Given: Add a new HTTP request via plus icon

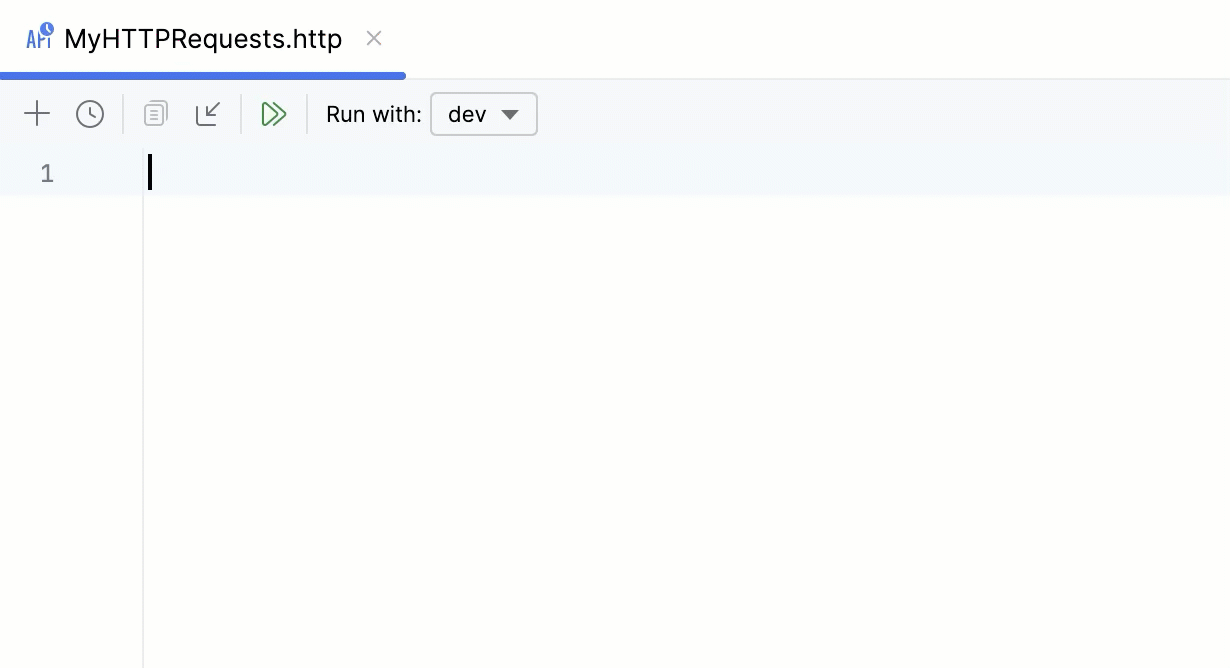Looking at the screenshot, I should [37, 113].
